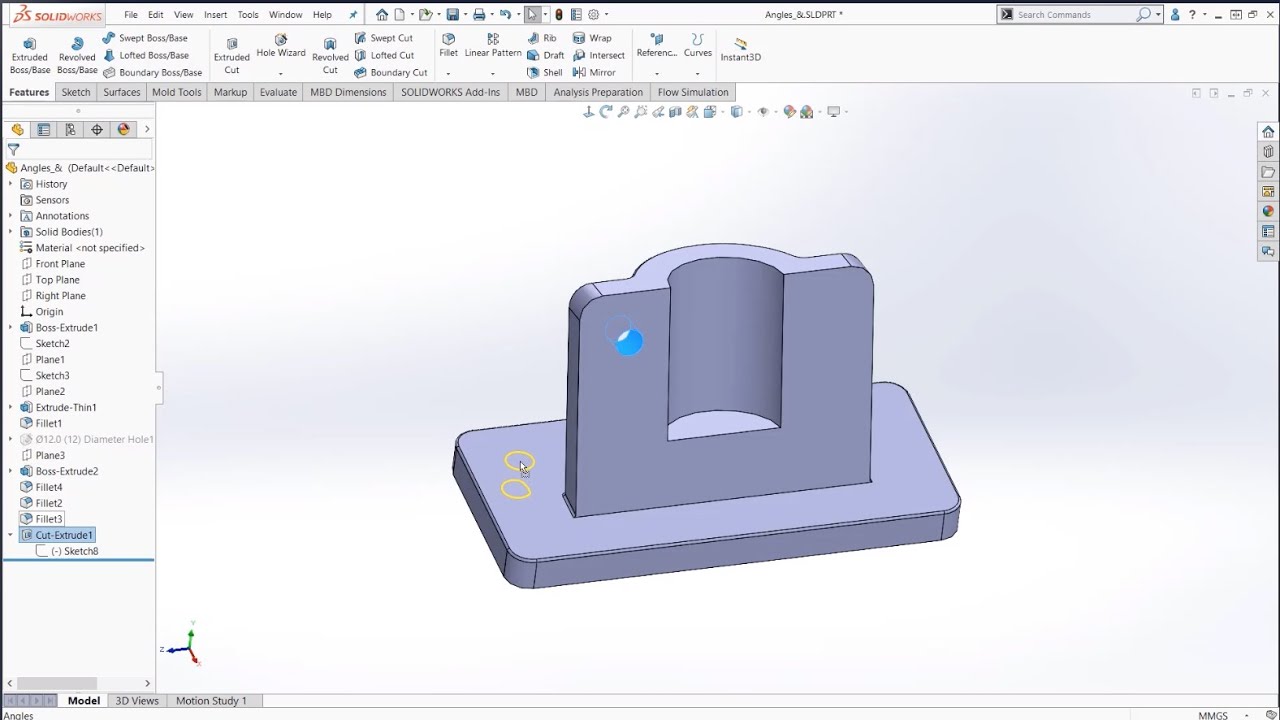Select the Shell tool

pyautogui.click(x=545, y=72)
